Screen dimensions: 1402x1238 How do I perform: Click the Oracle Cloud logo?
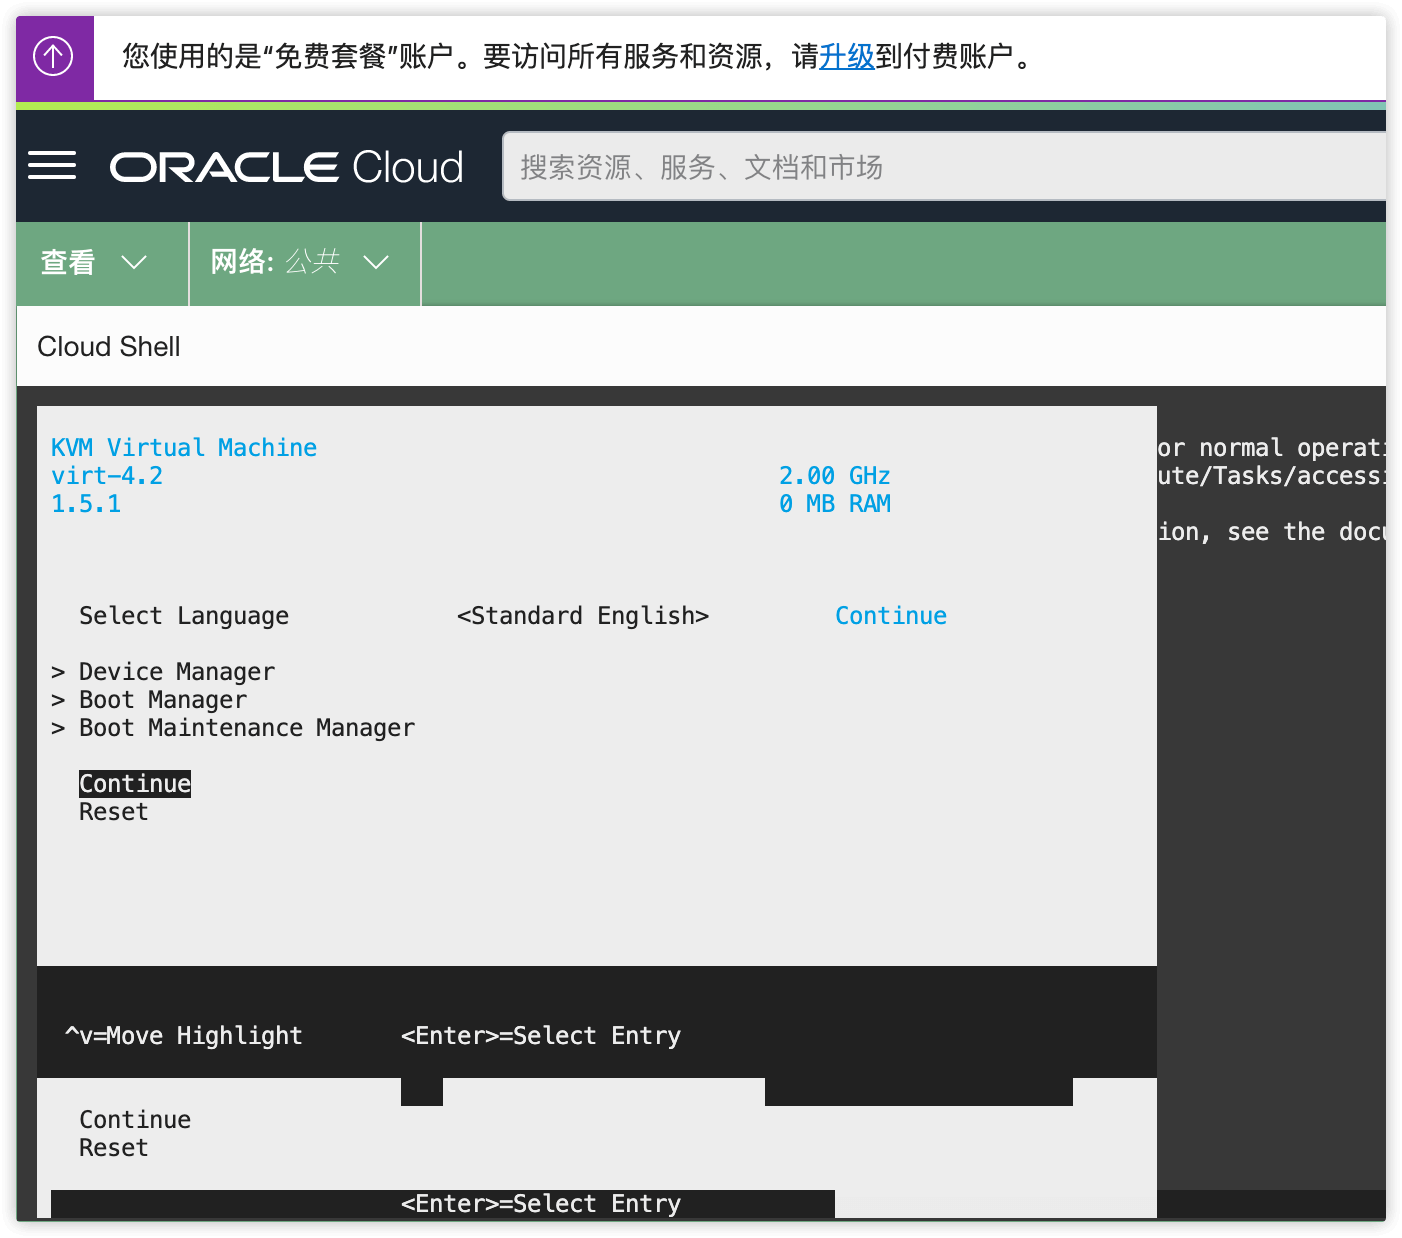(x=286, y=167)
